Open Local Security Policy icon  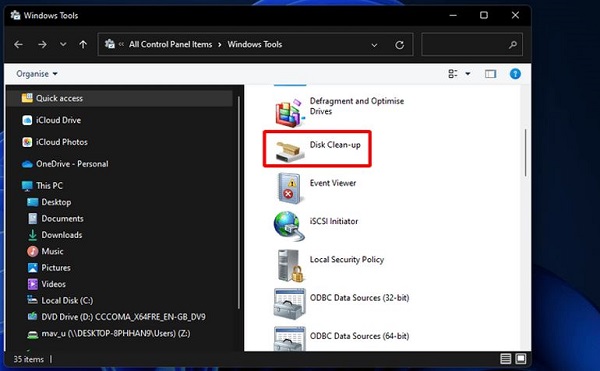pos(290,265)
